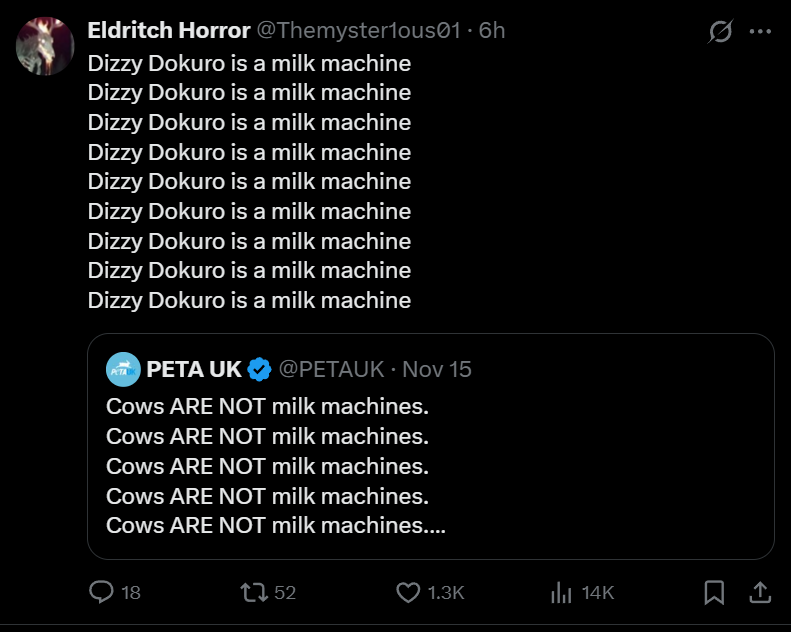Bookmark this tweet
The image size is (791, 632).
tap(714, 593)
